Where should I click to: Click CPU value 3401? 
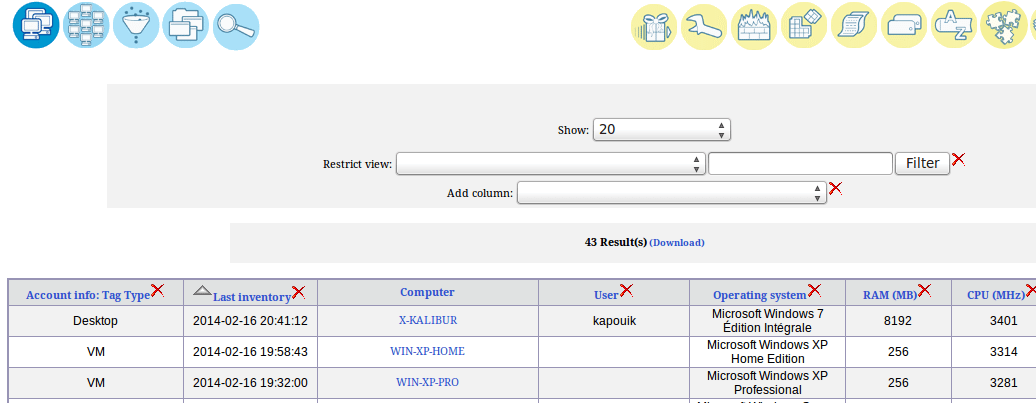[x=1004, y=321]
